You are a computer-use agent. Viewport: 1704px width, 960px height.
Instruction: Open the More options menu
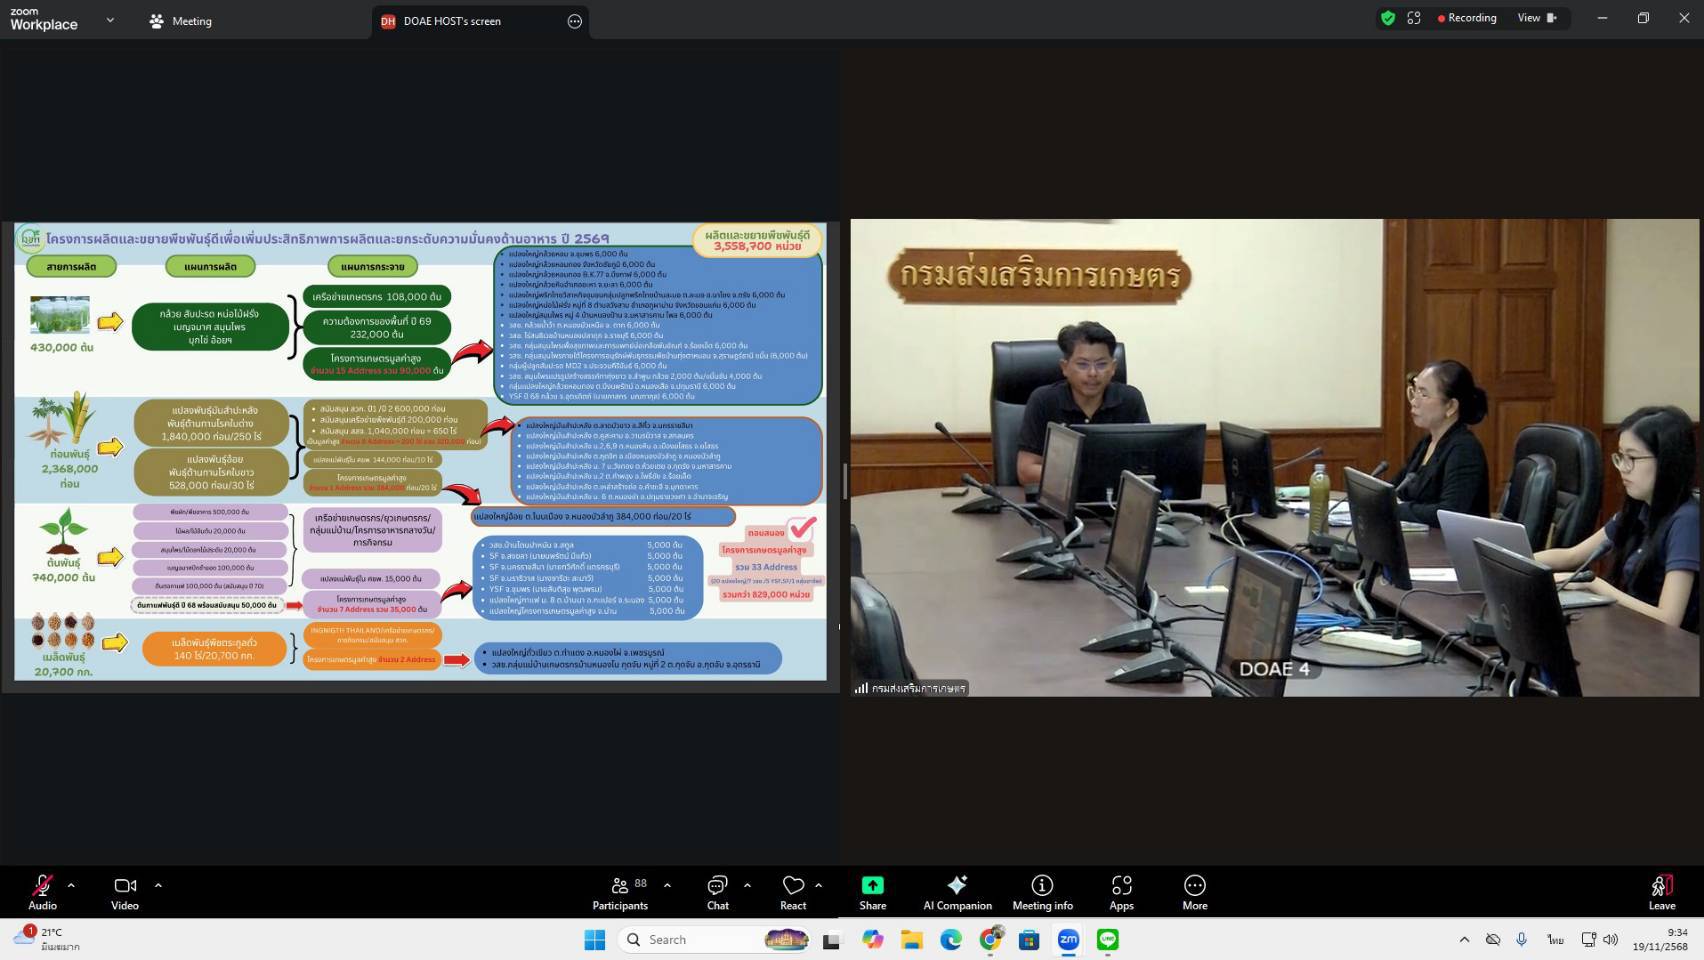coord(1194,891)
